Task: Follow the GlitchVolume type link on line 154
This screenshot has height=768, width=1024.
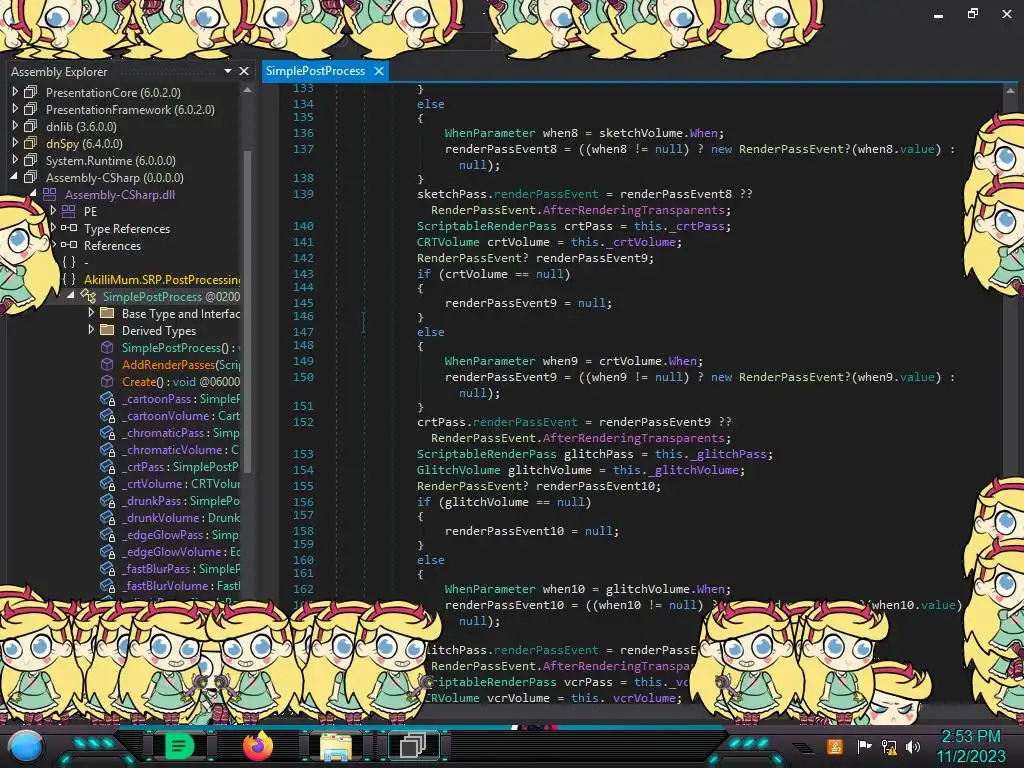Action: [458, 470]
